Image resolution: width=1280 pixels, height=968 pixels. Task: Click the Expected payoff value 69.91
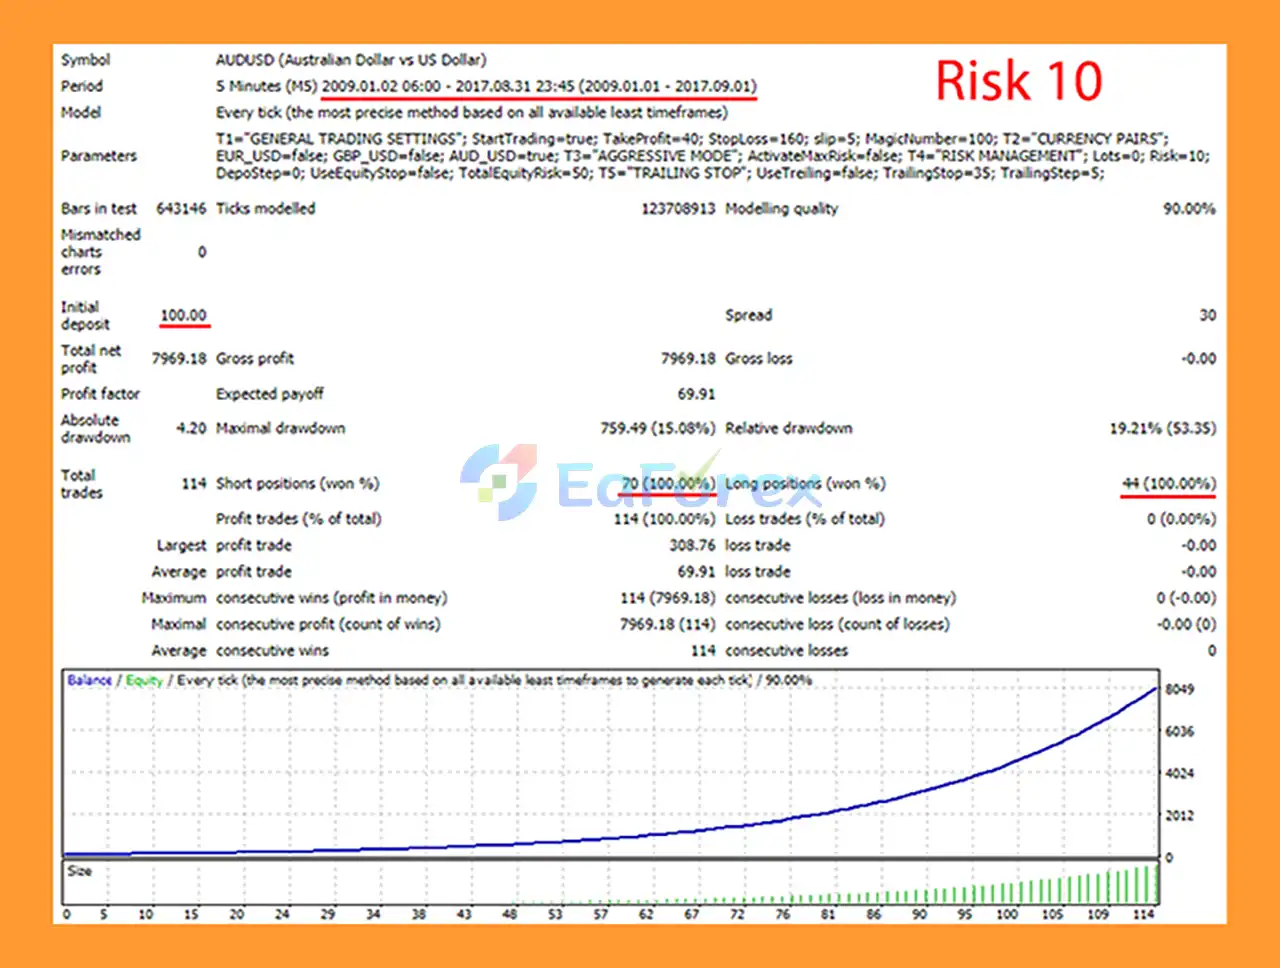coord(696,394)
